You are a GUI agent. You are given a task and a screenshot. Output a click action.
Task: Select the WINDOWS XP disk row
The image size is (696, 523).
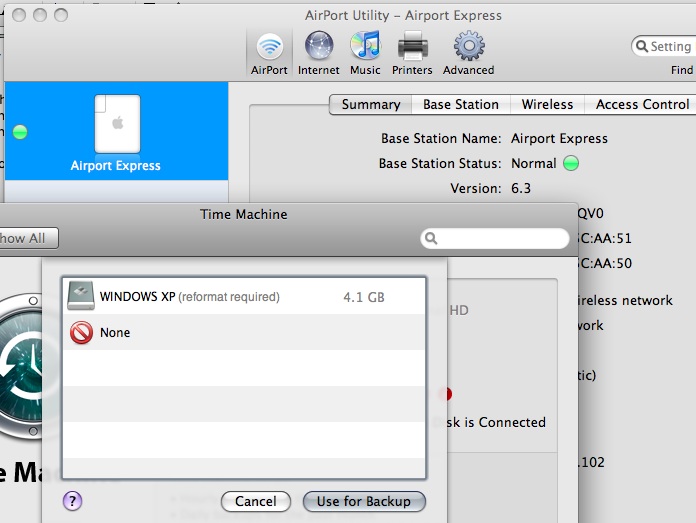point(244,297)
